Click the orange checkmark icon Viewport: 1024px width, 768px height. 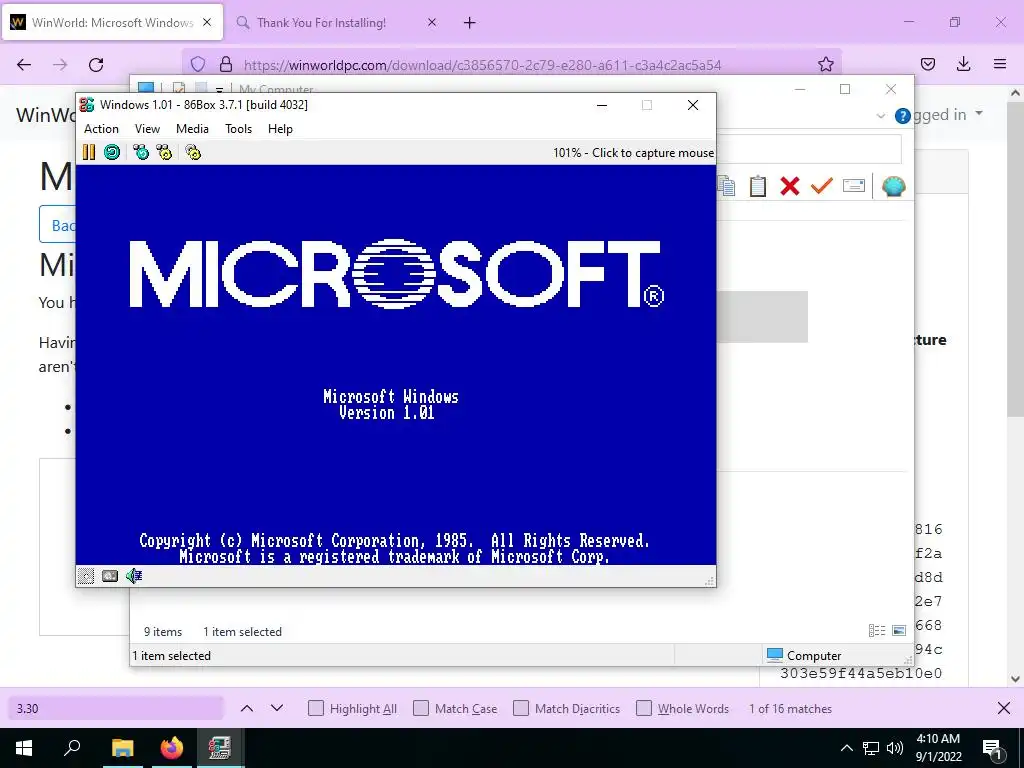pos(822,186)
